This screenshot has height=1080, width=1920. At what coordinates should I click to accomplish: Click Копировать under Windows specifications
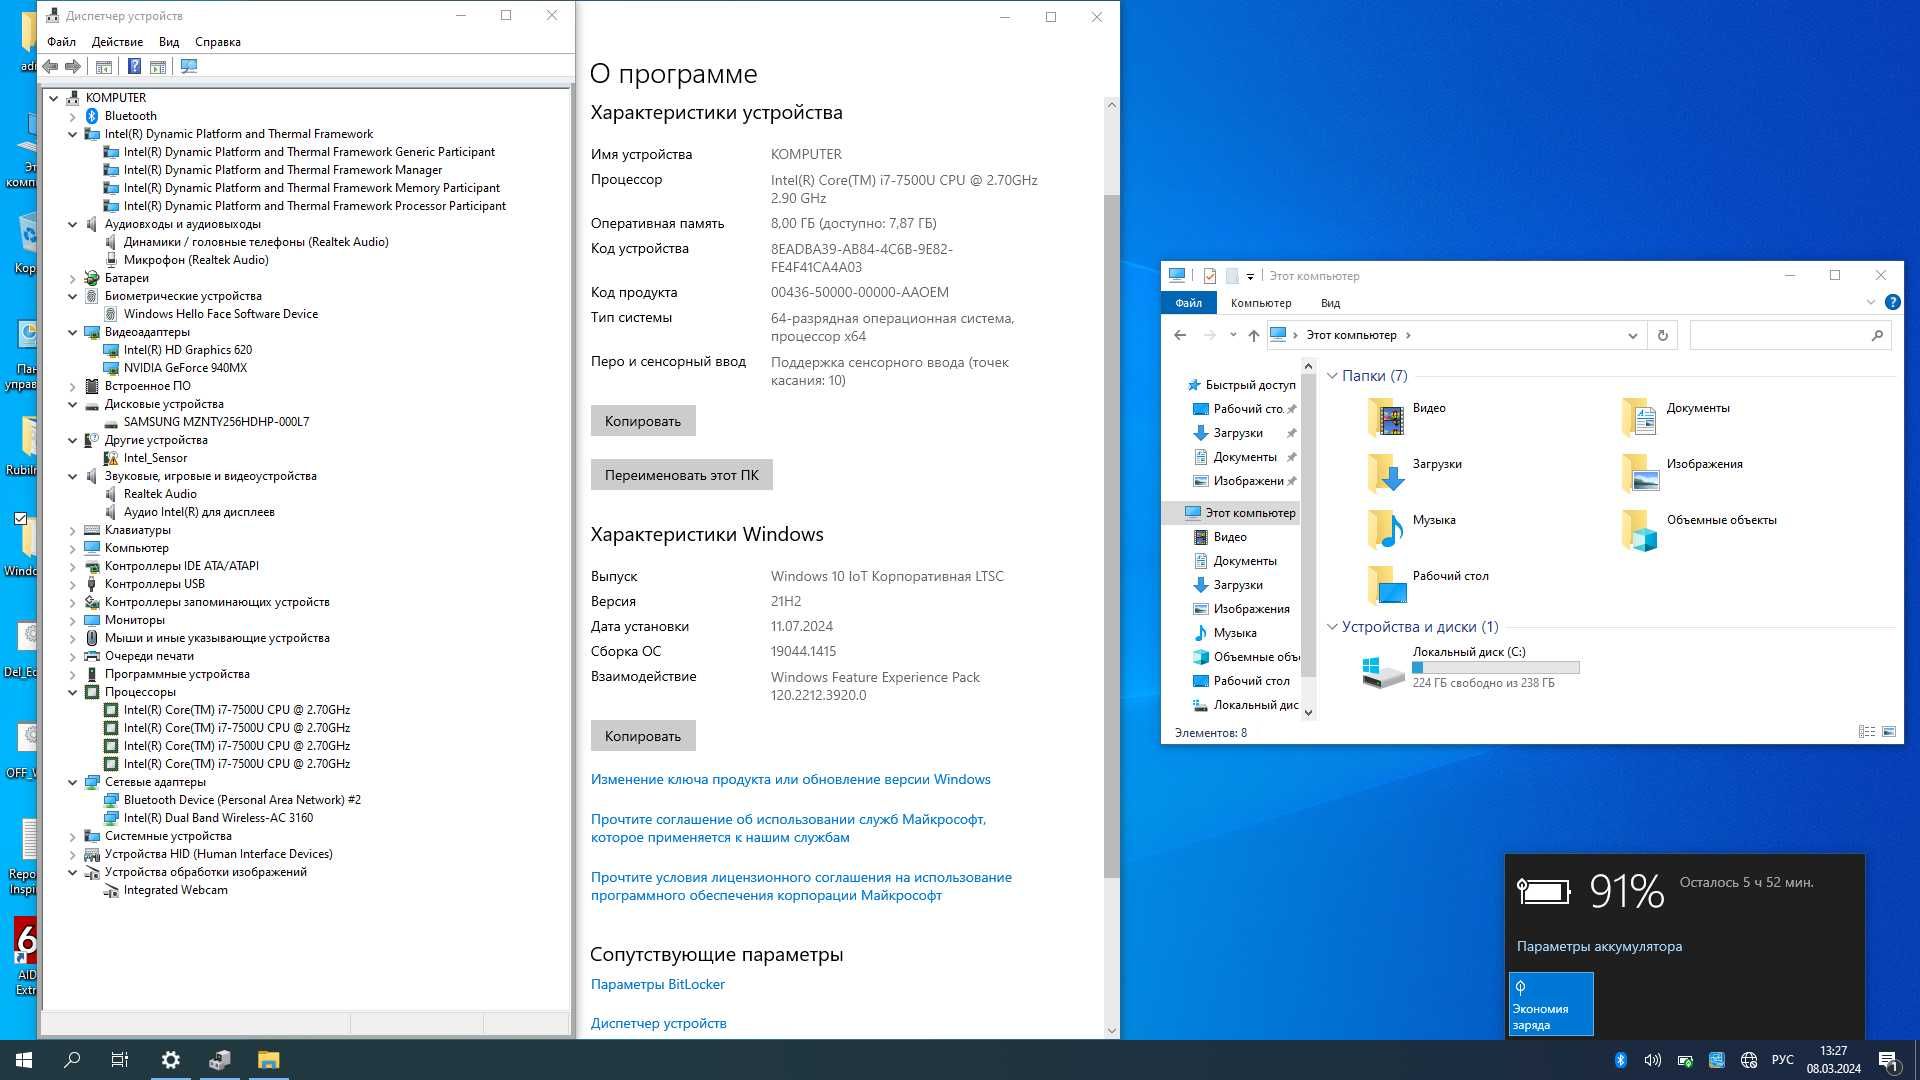click(x=643, y=736)
